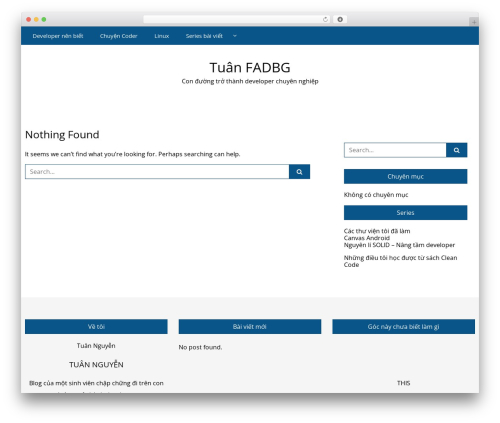Open the Developer nên biết menu

[x=58, y=36]
